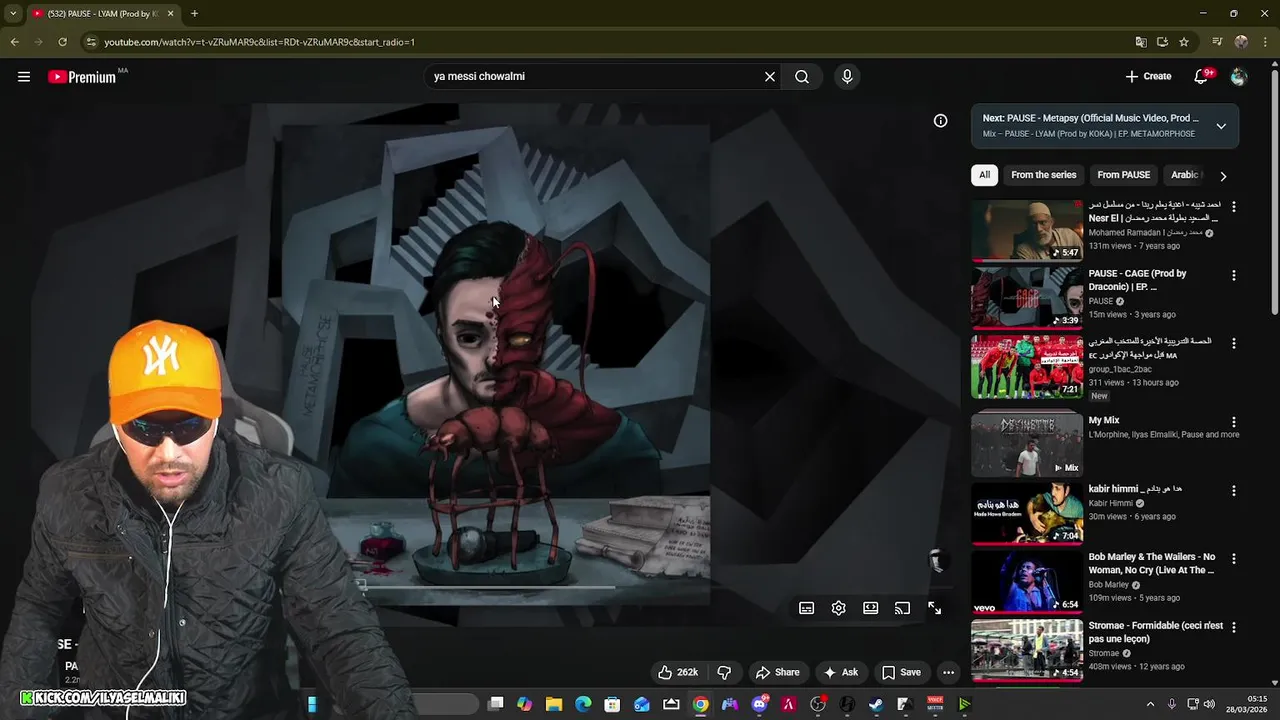Cast video to a TV
This screenshot has height=720, width=1280.
(x=903, y=608)
